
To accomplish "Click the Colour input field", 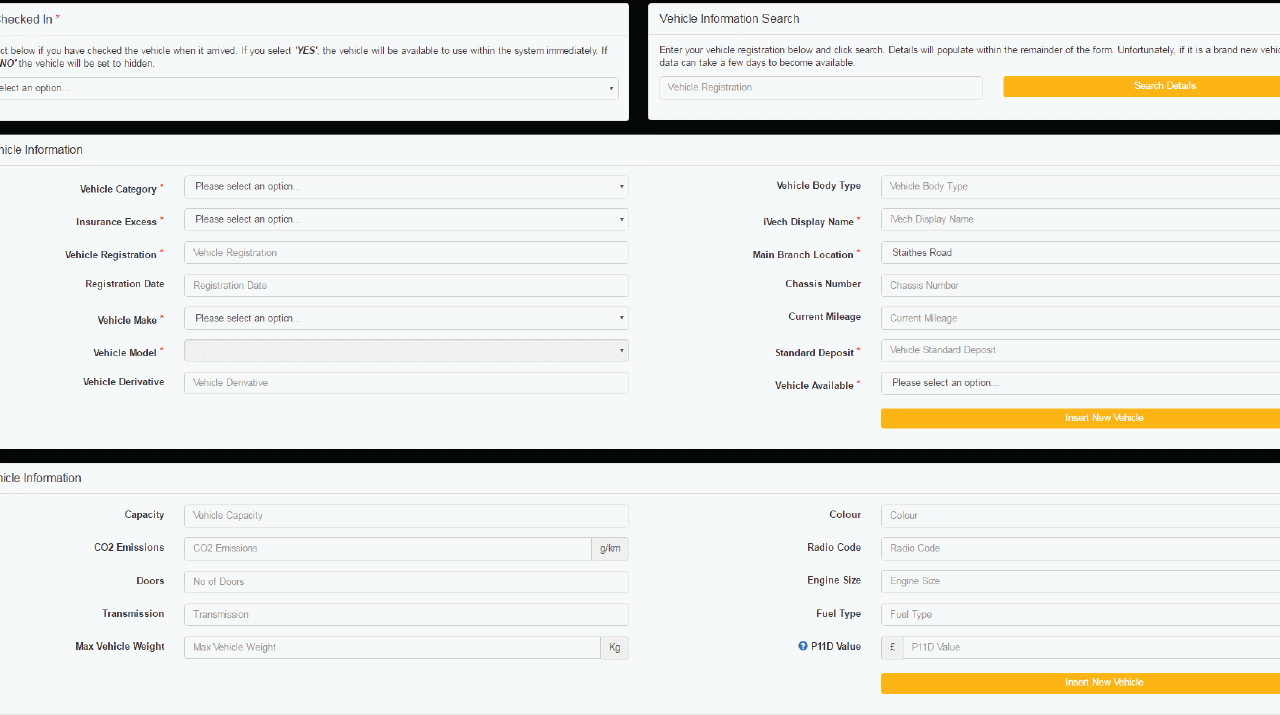I will pos(1080,516).
